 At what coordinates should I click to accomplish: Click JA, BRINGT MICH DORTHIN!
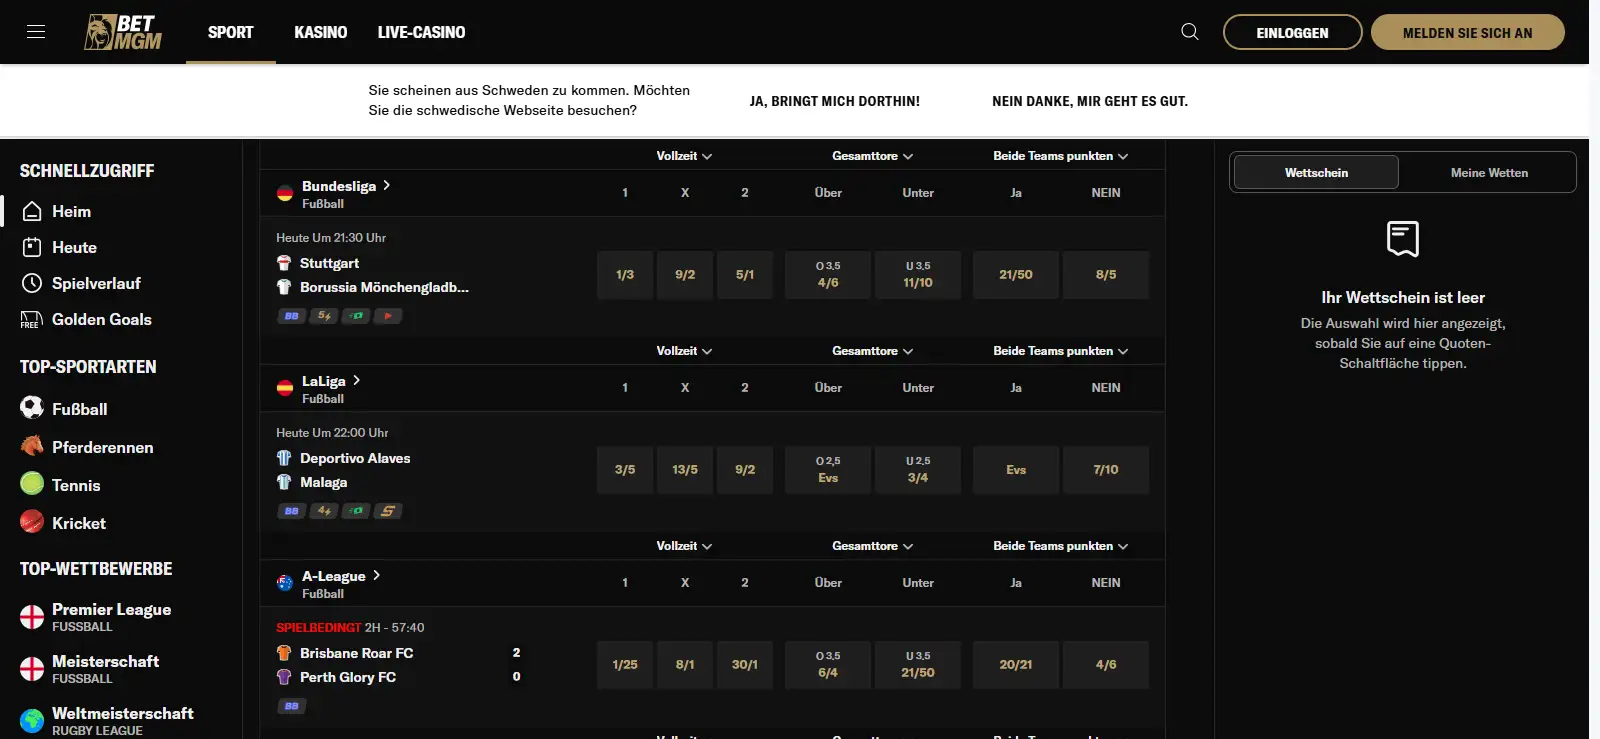point(835,101)
